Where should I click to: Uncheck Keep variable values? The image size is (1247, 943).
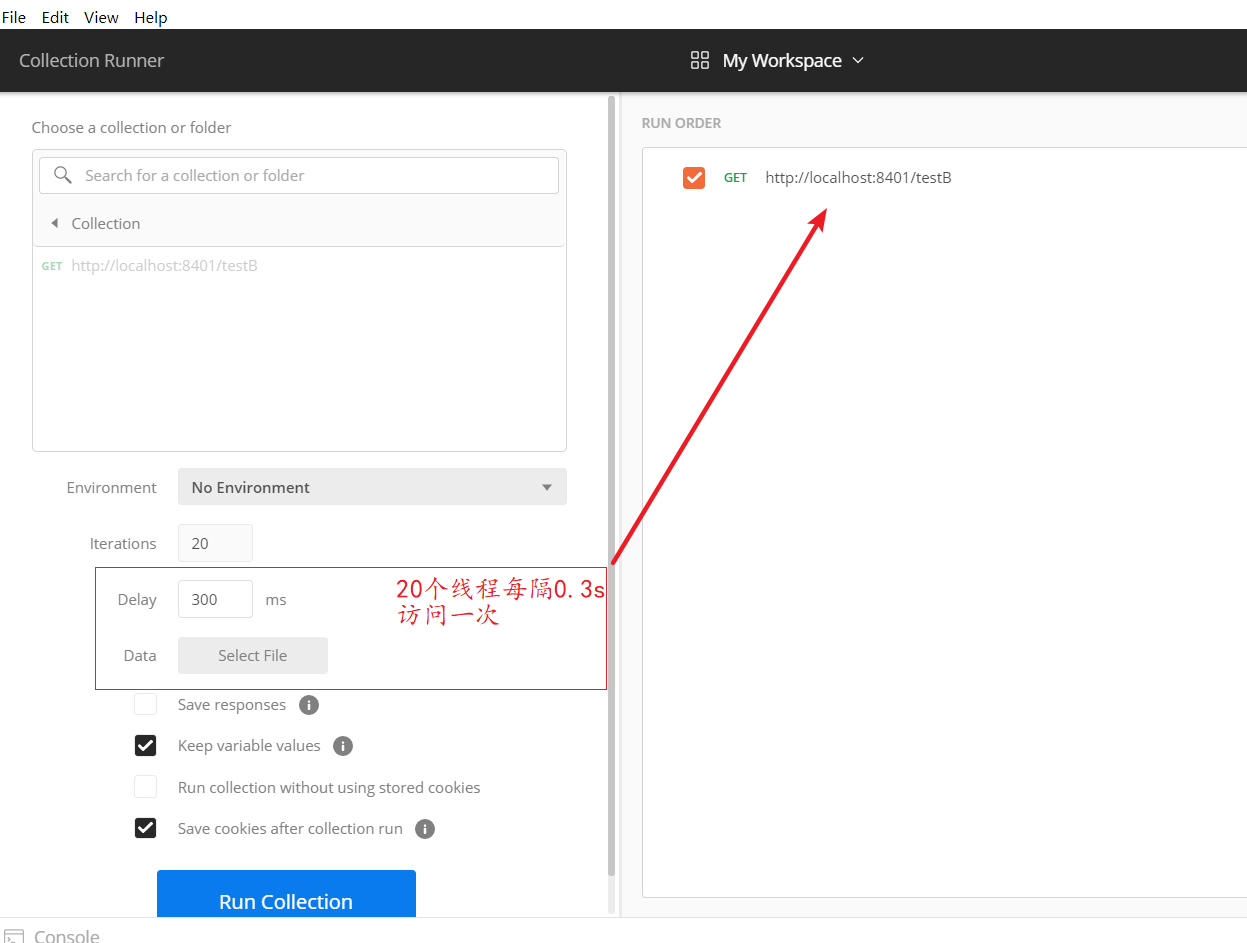coord(146,746)
